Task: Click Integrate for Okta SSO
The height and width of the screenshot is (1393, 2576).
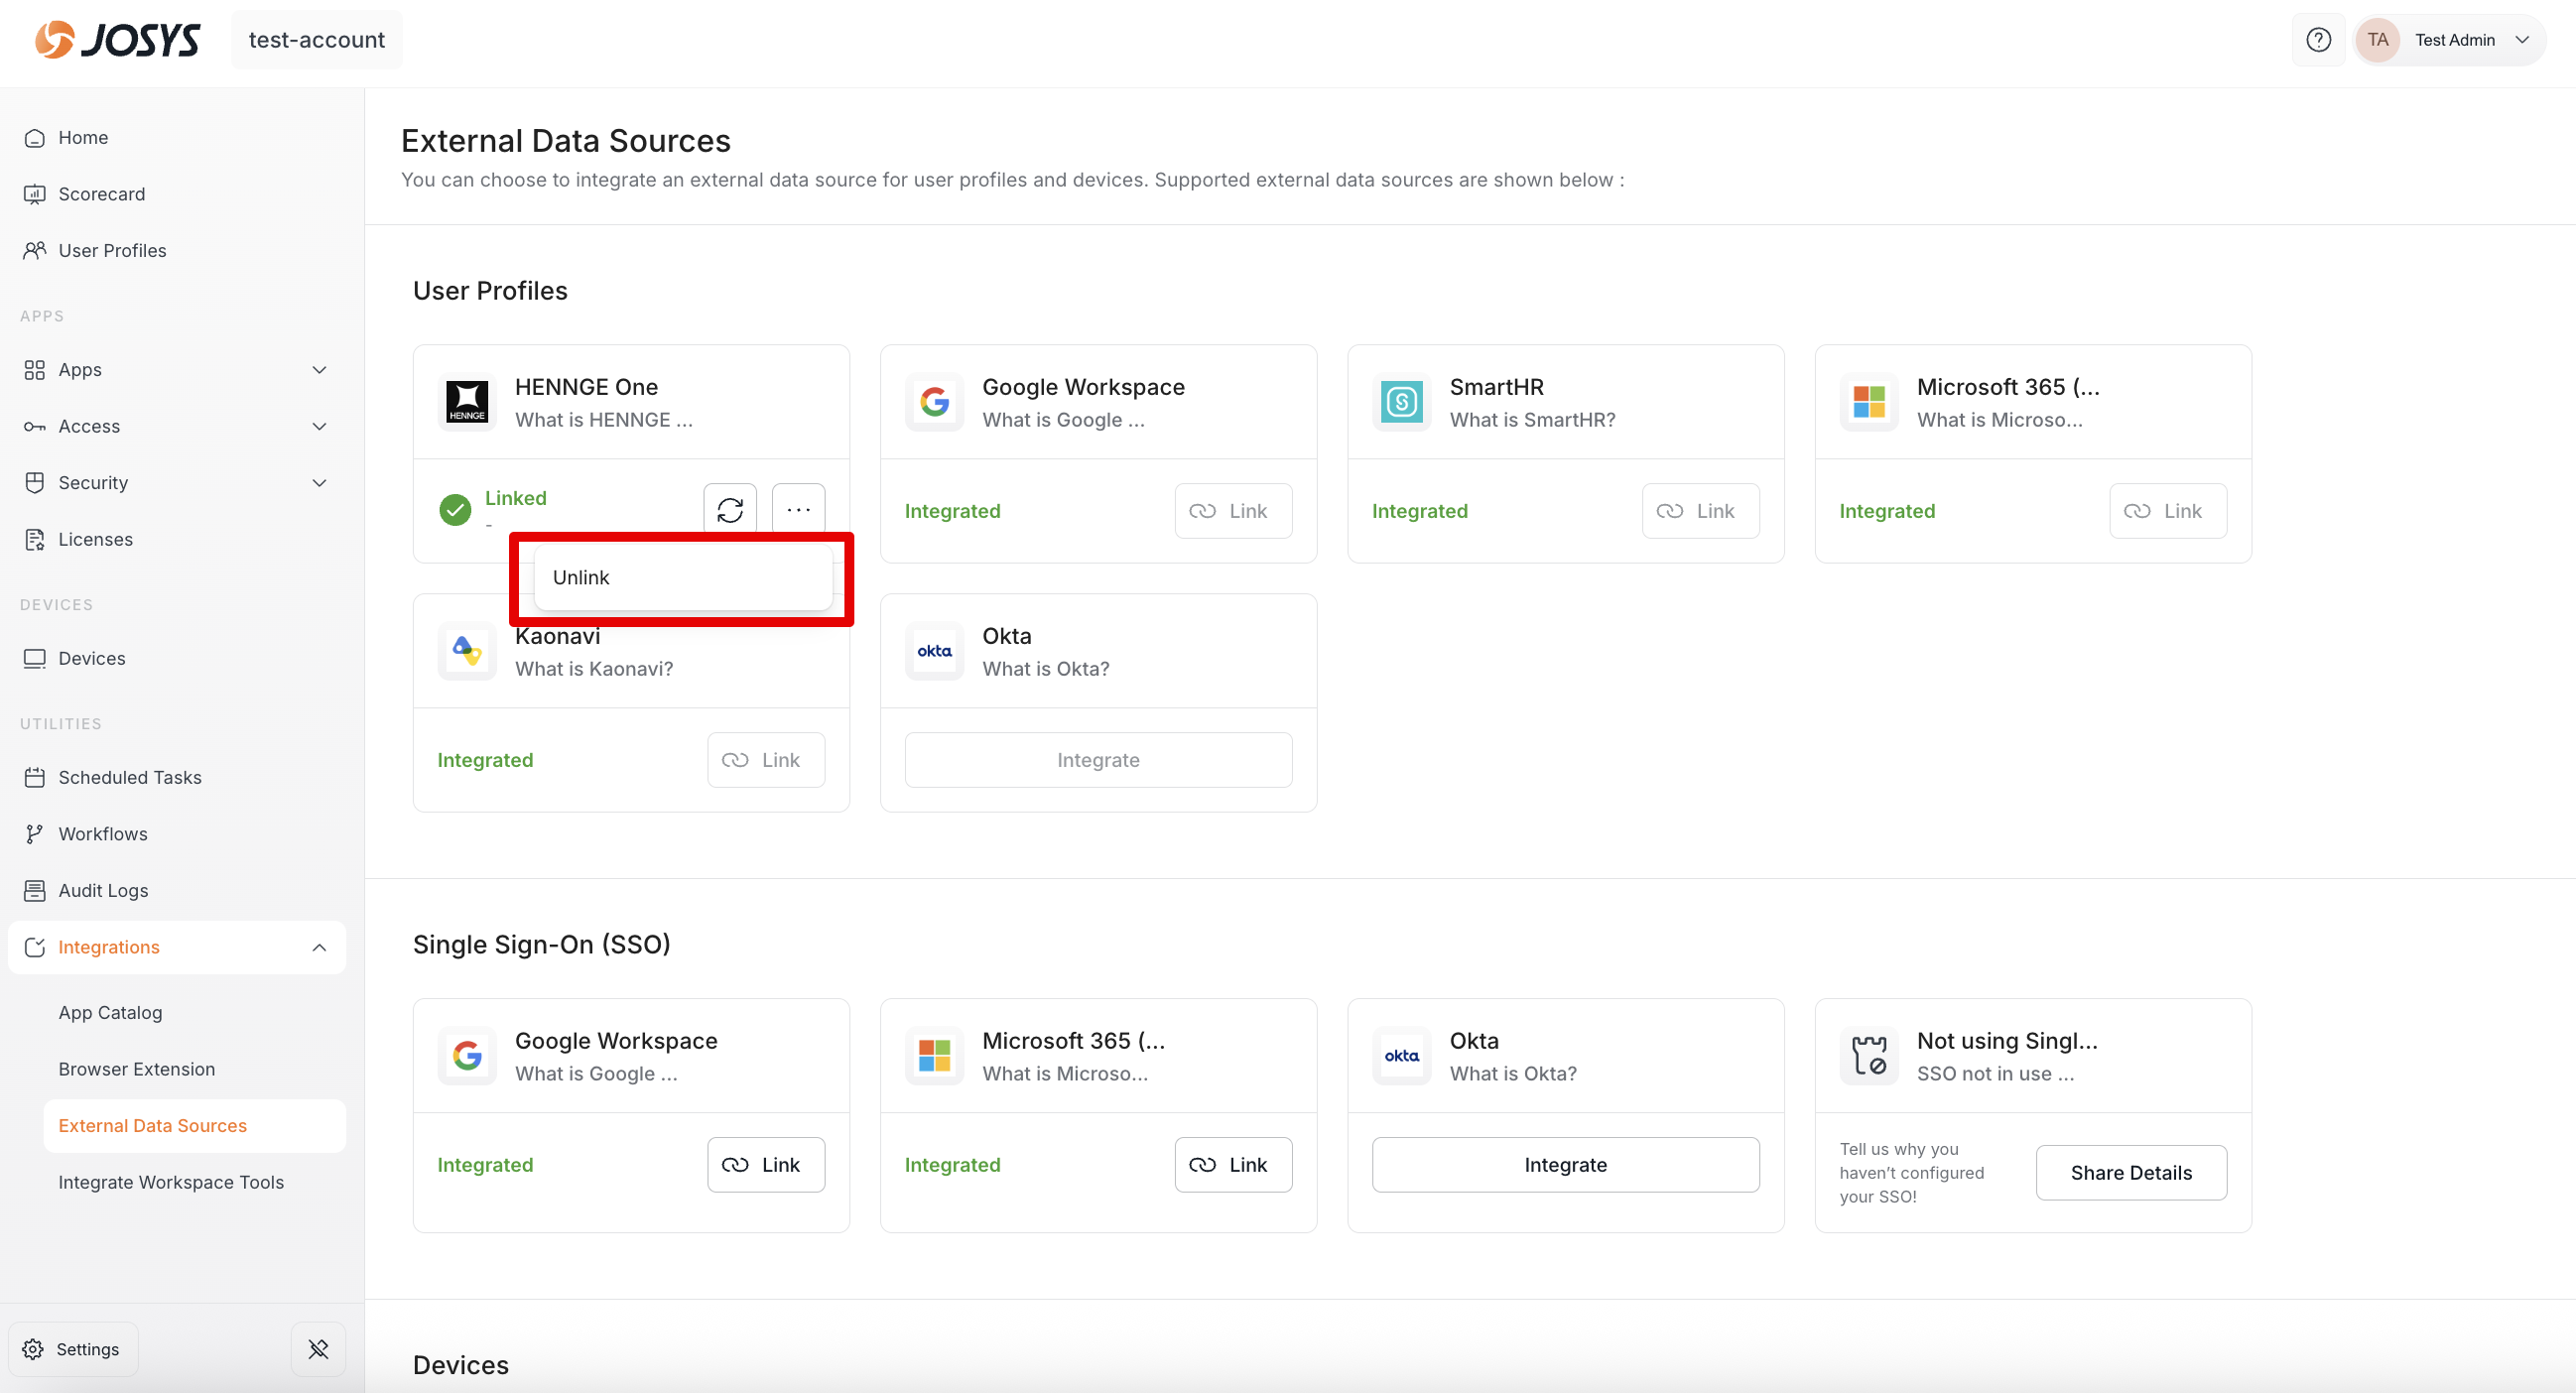Action: click(x=1565, y=1164)
